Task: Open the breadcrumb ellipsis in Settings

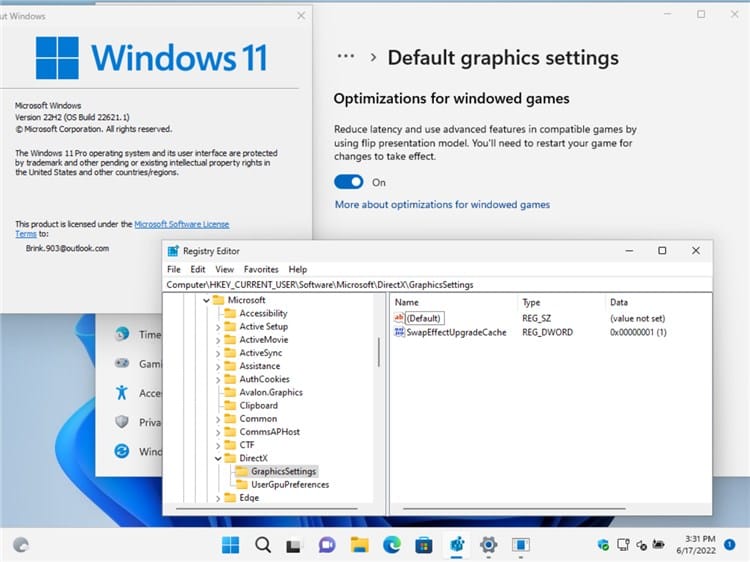Action: click(346, 57)
